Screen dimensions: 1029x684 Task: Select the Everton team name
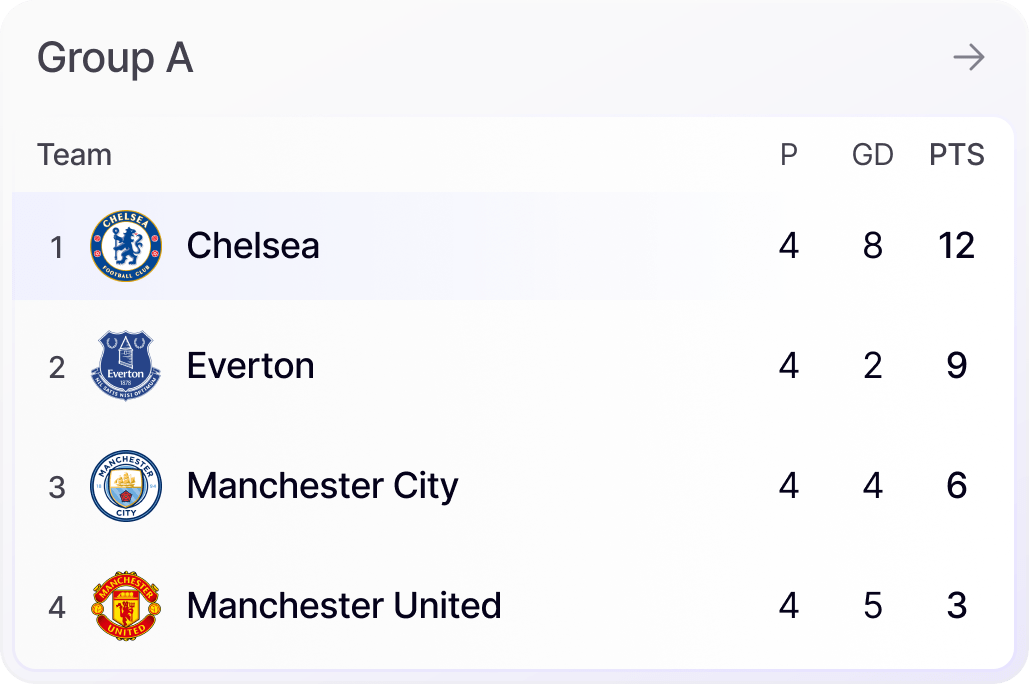[250, 366]
